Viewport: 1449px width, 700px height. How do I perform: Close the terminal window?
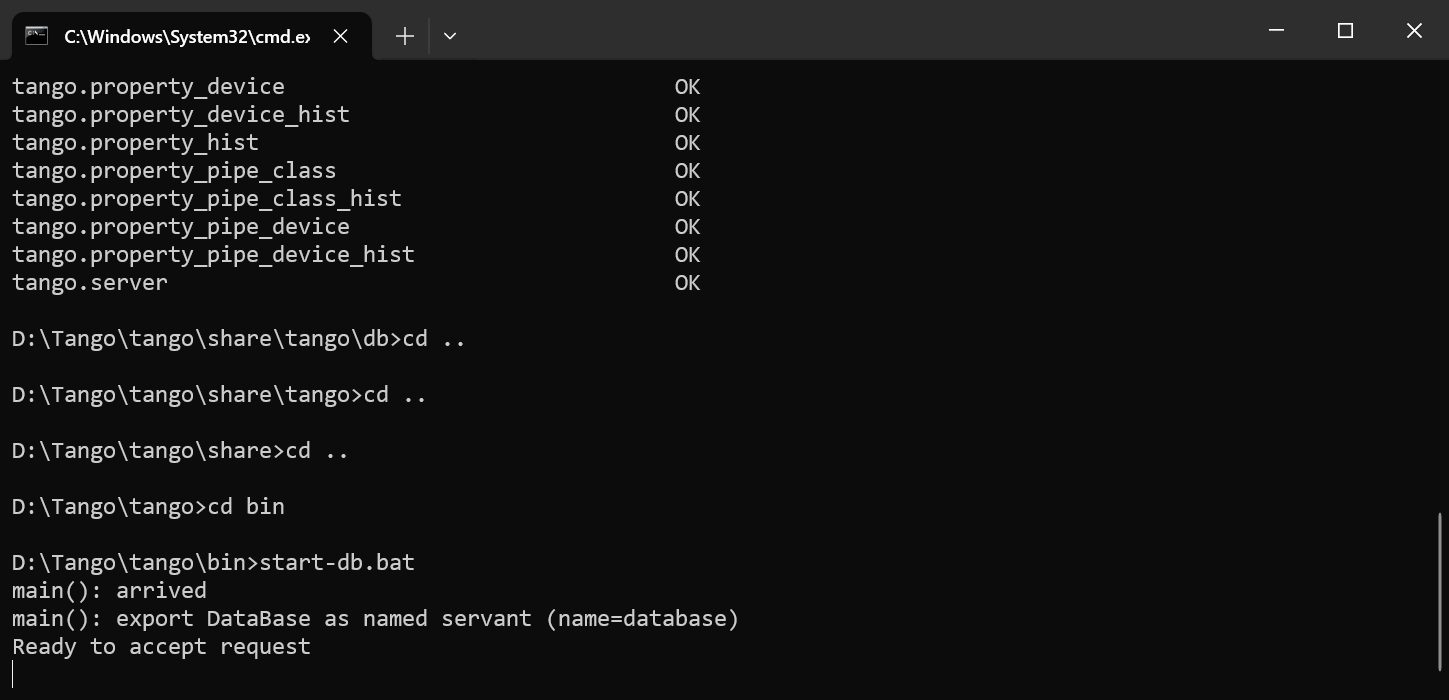[x=1414, y=31]
